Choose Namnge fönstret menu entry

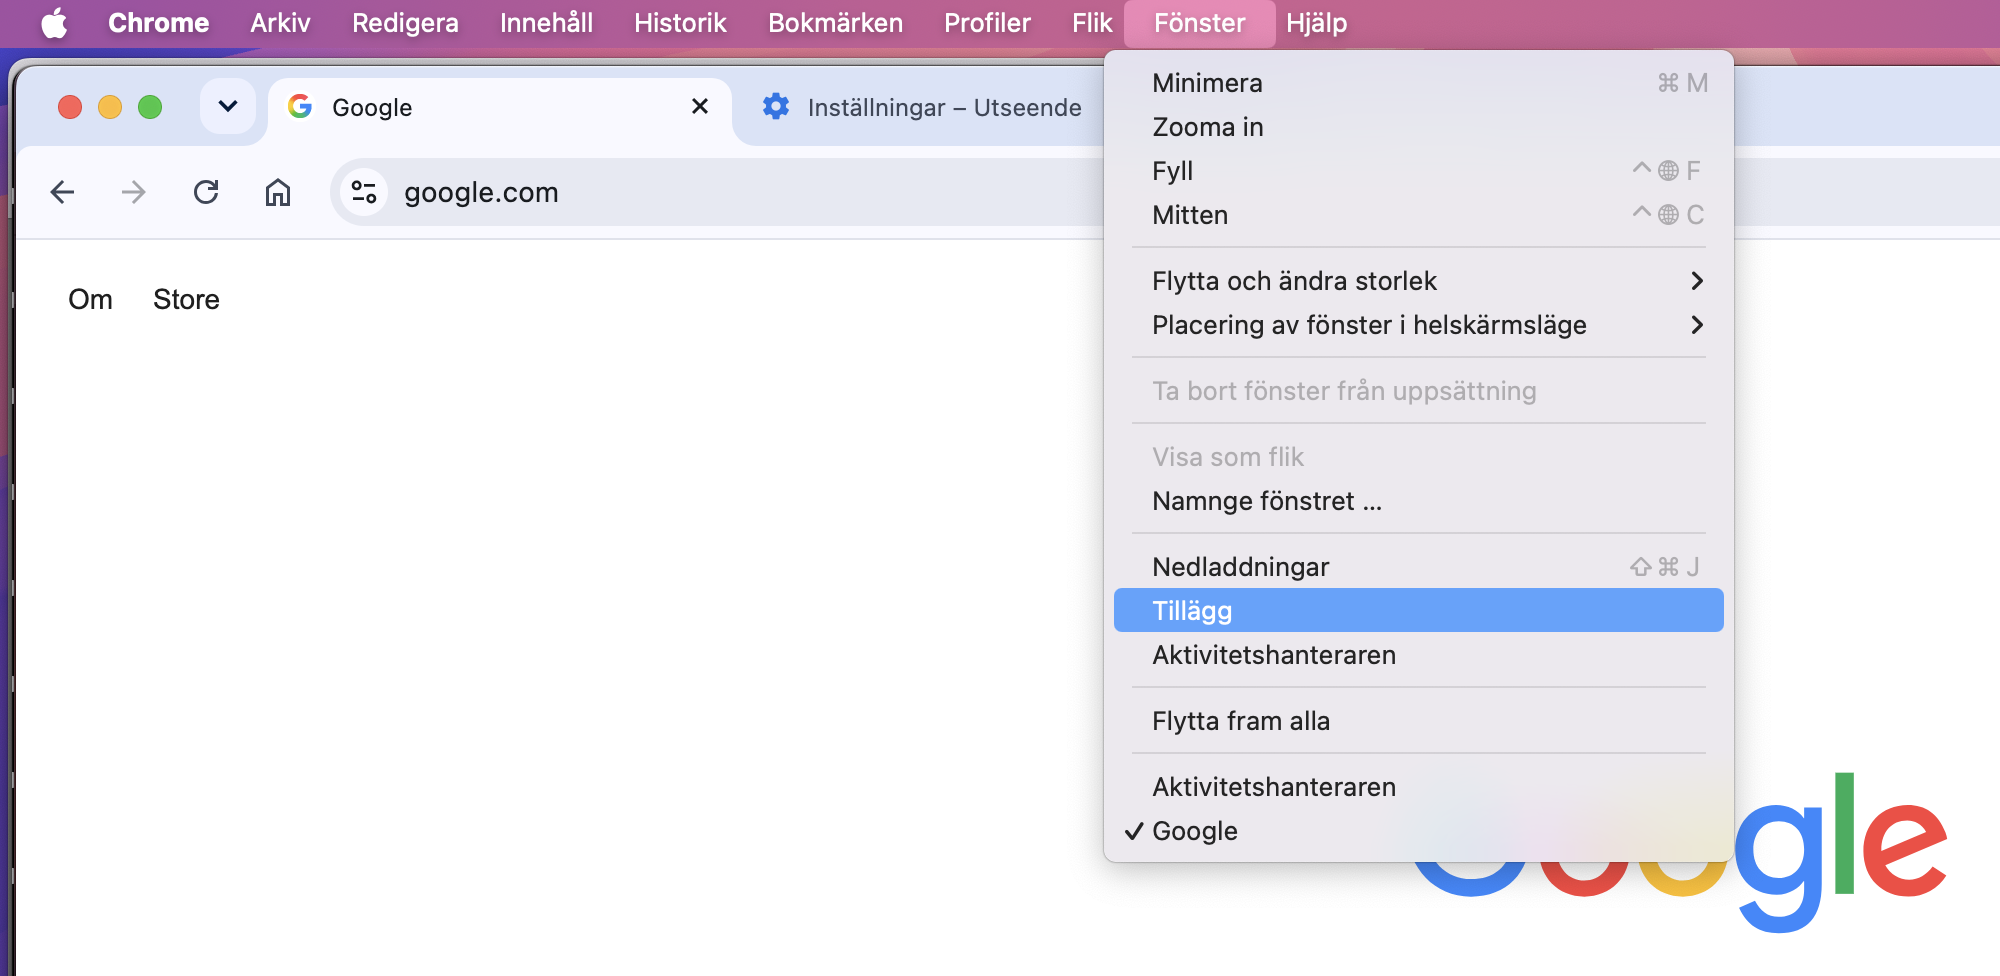click(1418, 501)
